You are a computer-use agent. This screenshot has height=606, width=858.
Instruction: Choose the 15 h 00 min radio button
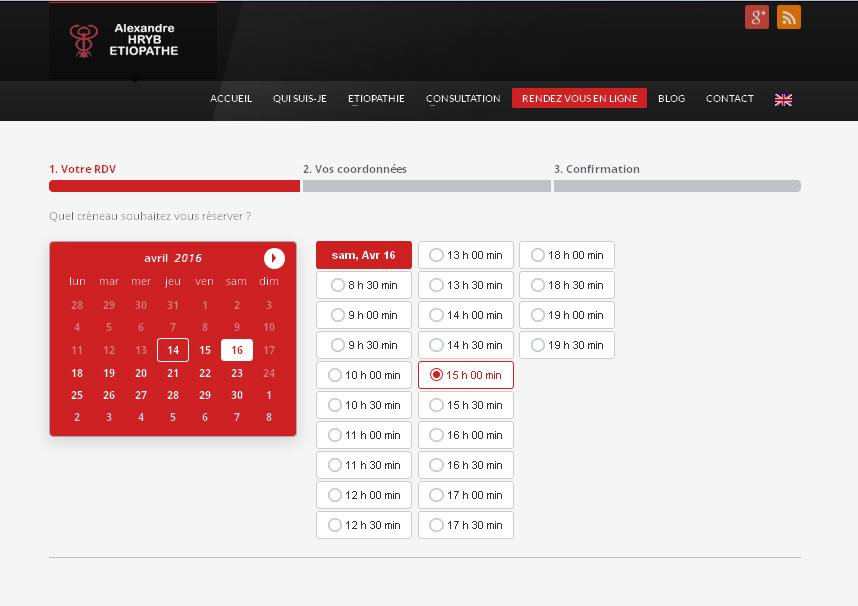tap(436, 375)
